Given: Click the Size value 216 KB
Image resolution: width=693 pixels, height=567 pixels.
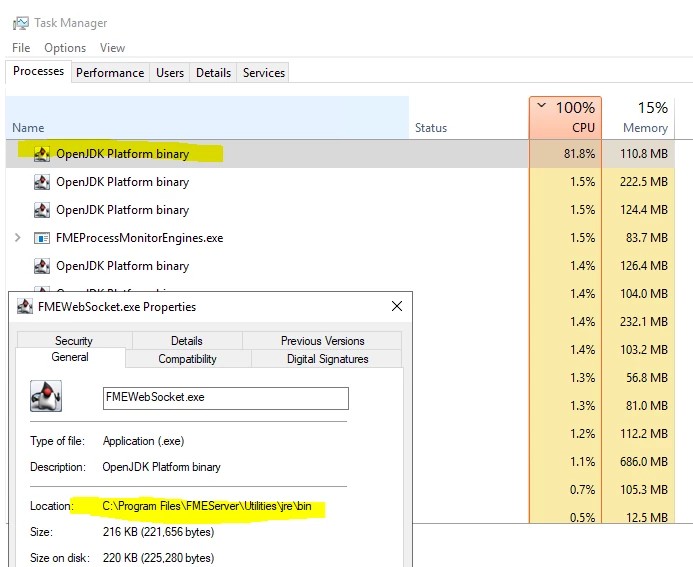Looking at the screenshot, I should [158, 532].
